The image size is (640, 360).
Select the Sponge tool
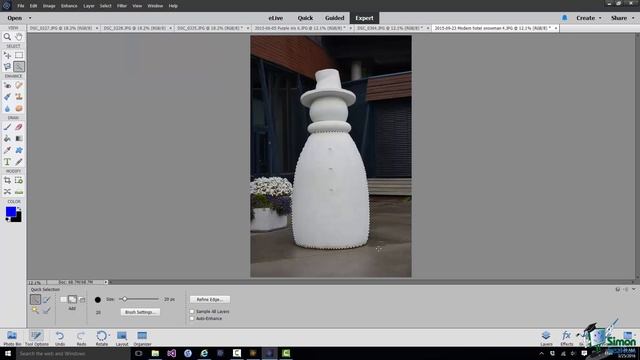click(x=19, y=108)
